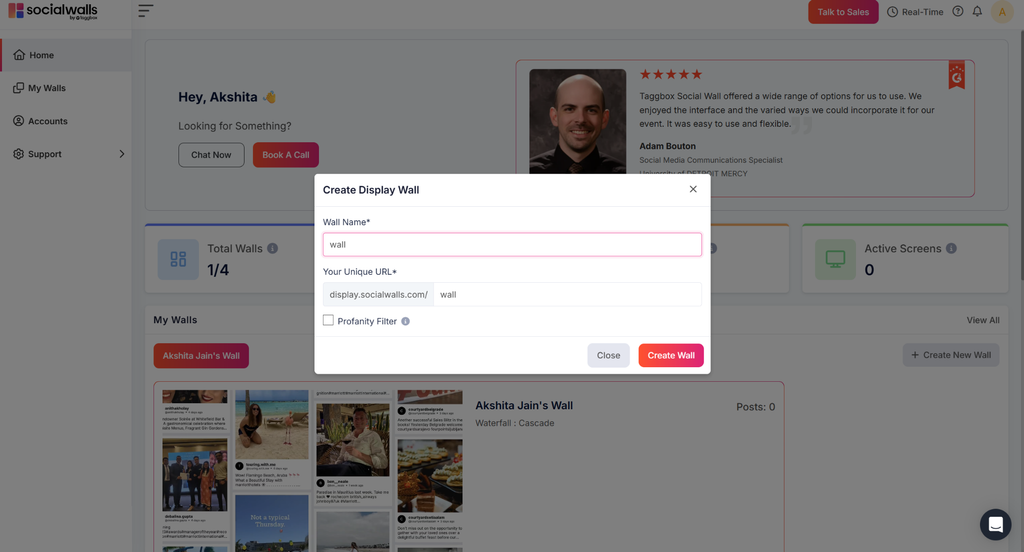Click the Real-Time clock icon

(892, 12)
